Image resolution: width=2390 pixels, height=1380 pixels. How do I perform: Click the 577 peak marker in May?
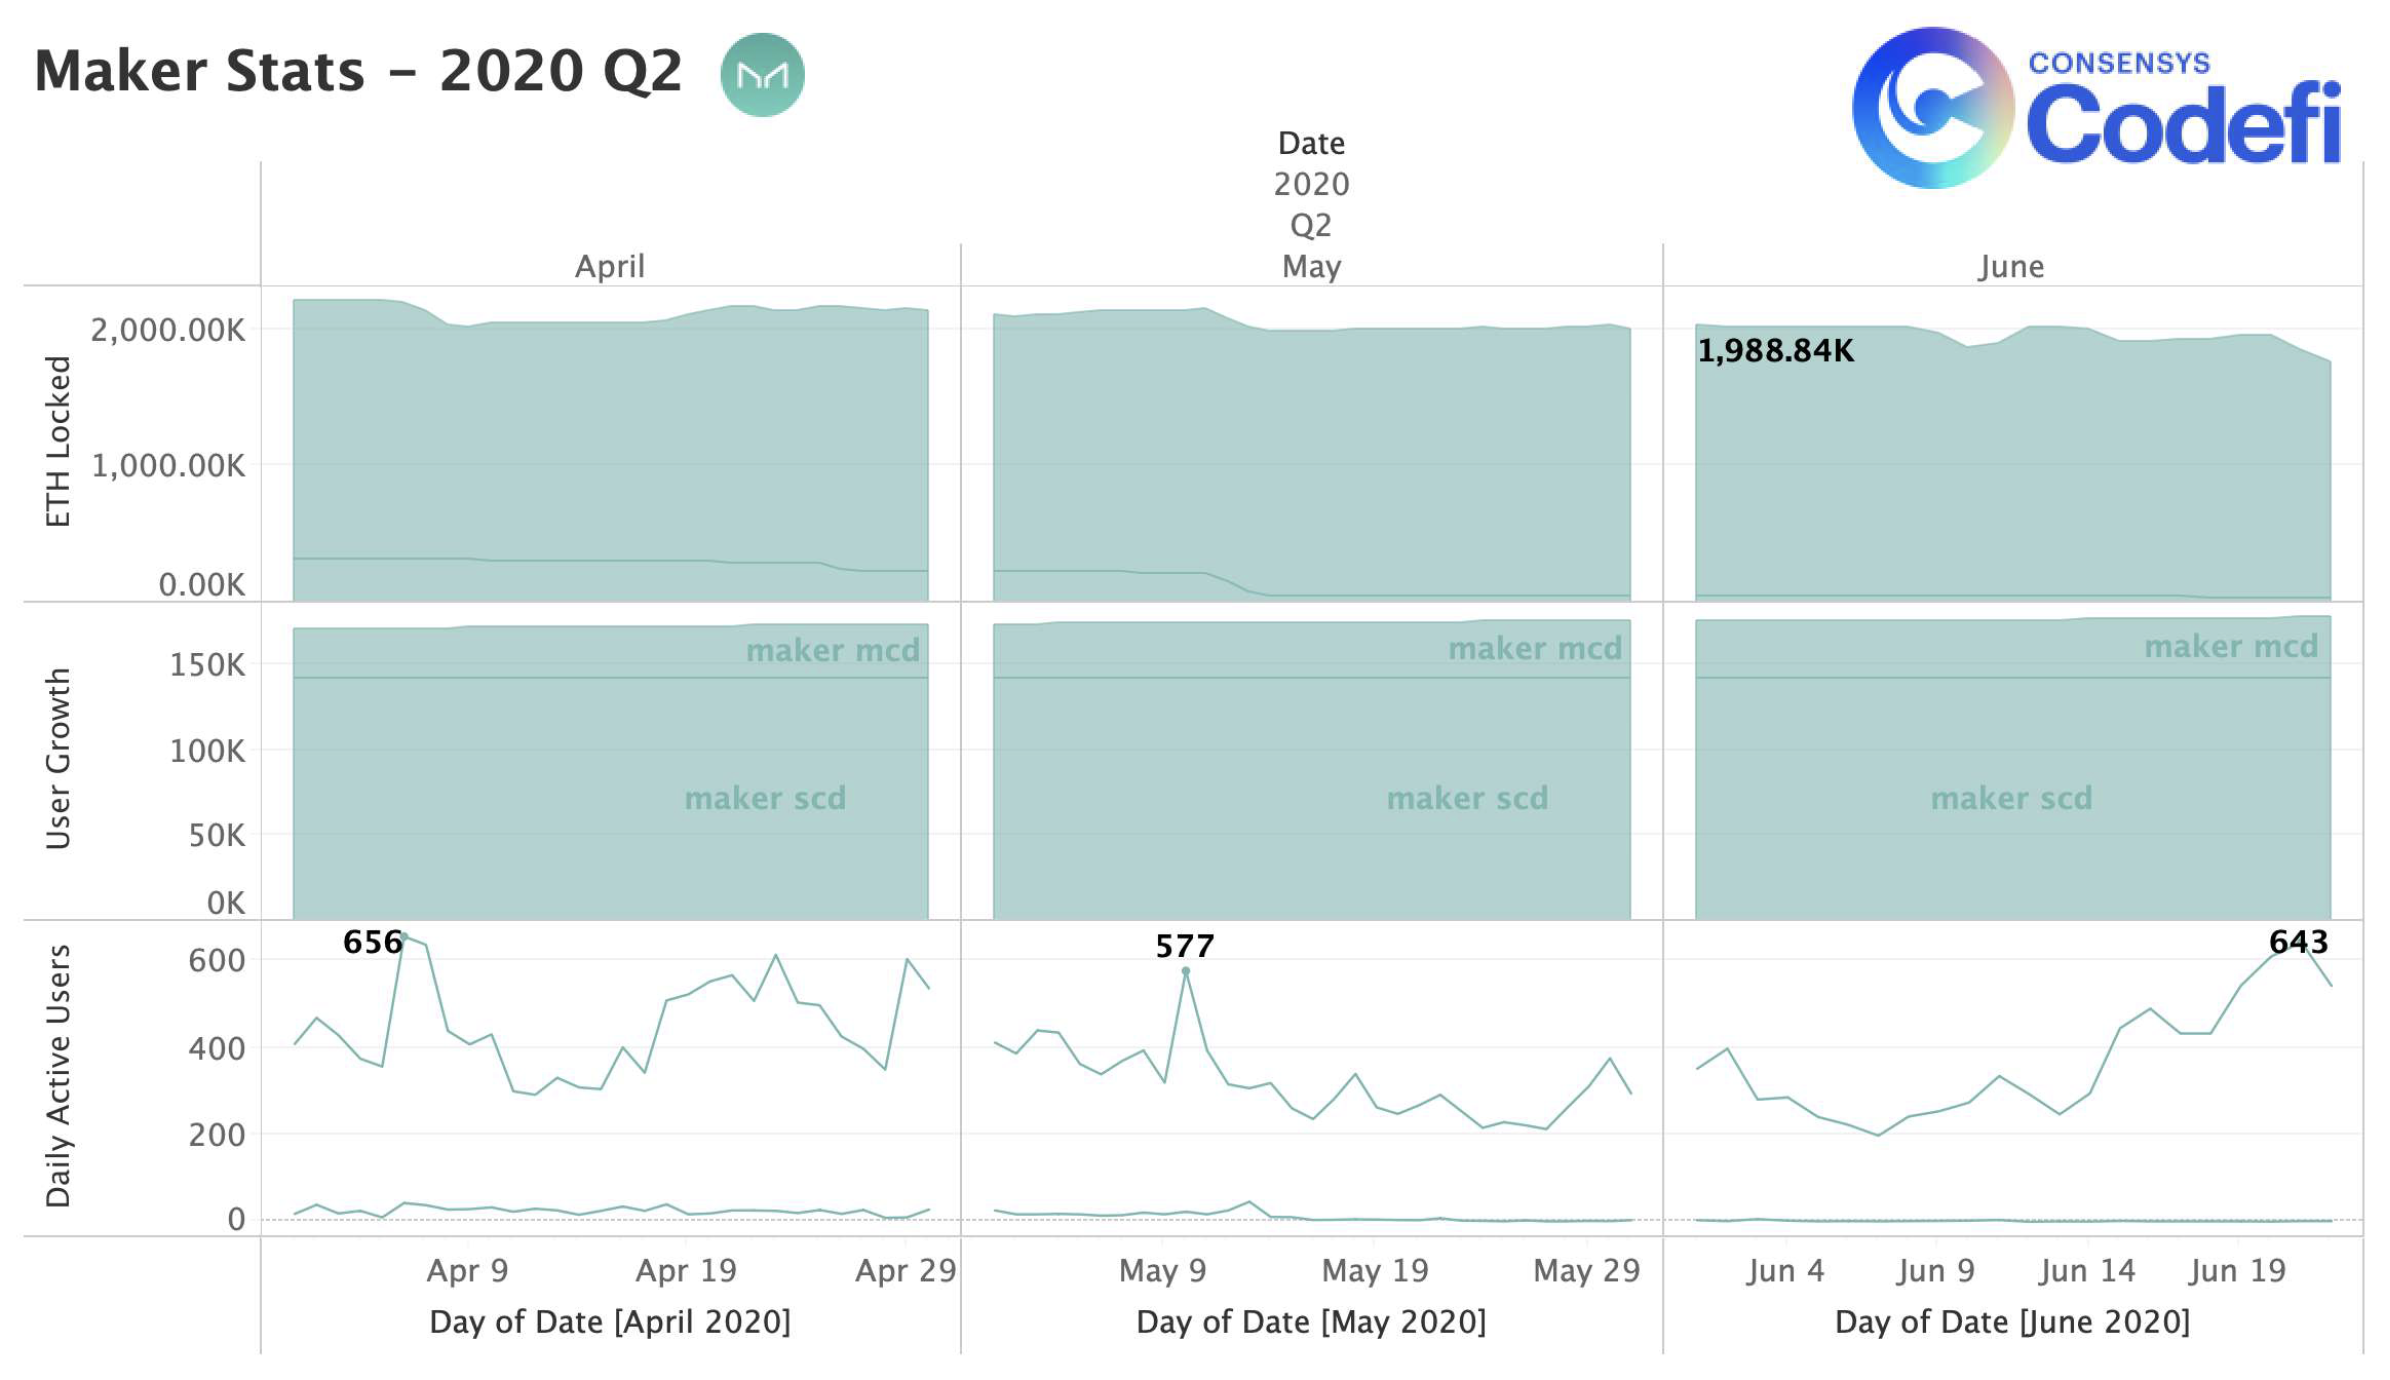click(1185, 971)
